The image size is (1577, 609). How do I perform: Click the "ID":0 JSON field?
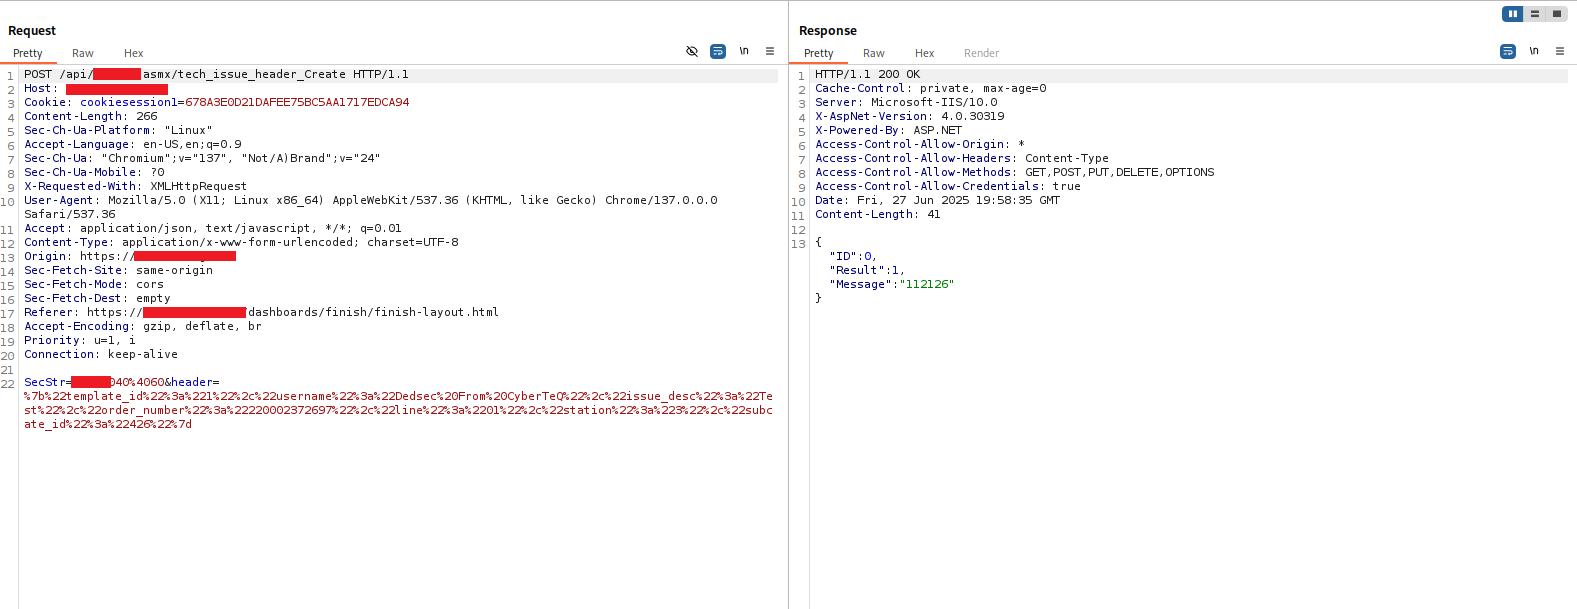pyautogui.click(x=852, y=256)
